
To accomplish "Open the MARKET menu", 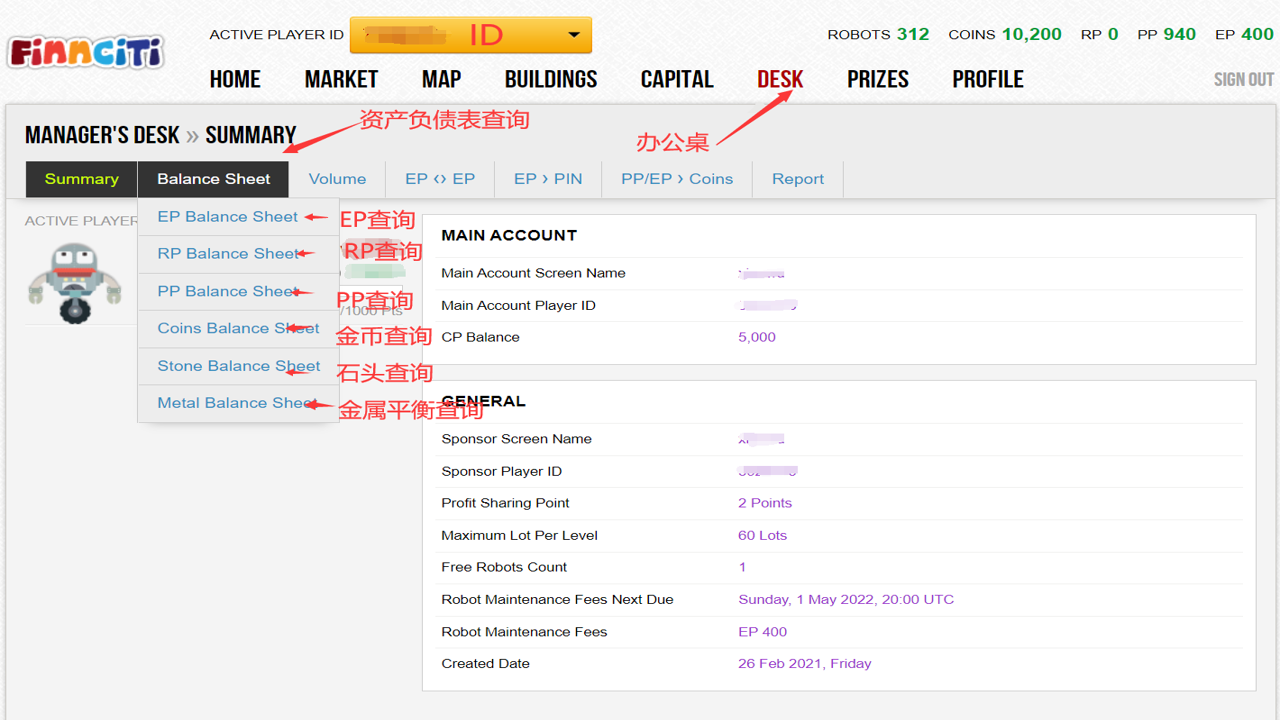I will pyautogui.click(x=341, y=80).
